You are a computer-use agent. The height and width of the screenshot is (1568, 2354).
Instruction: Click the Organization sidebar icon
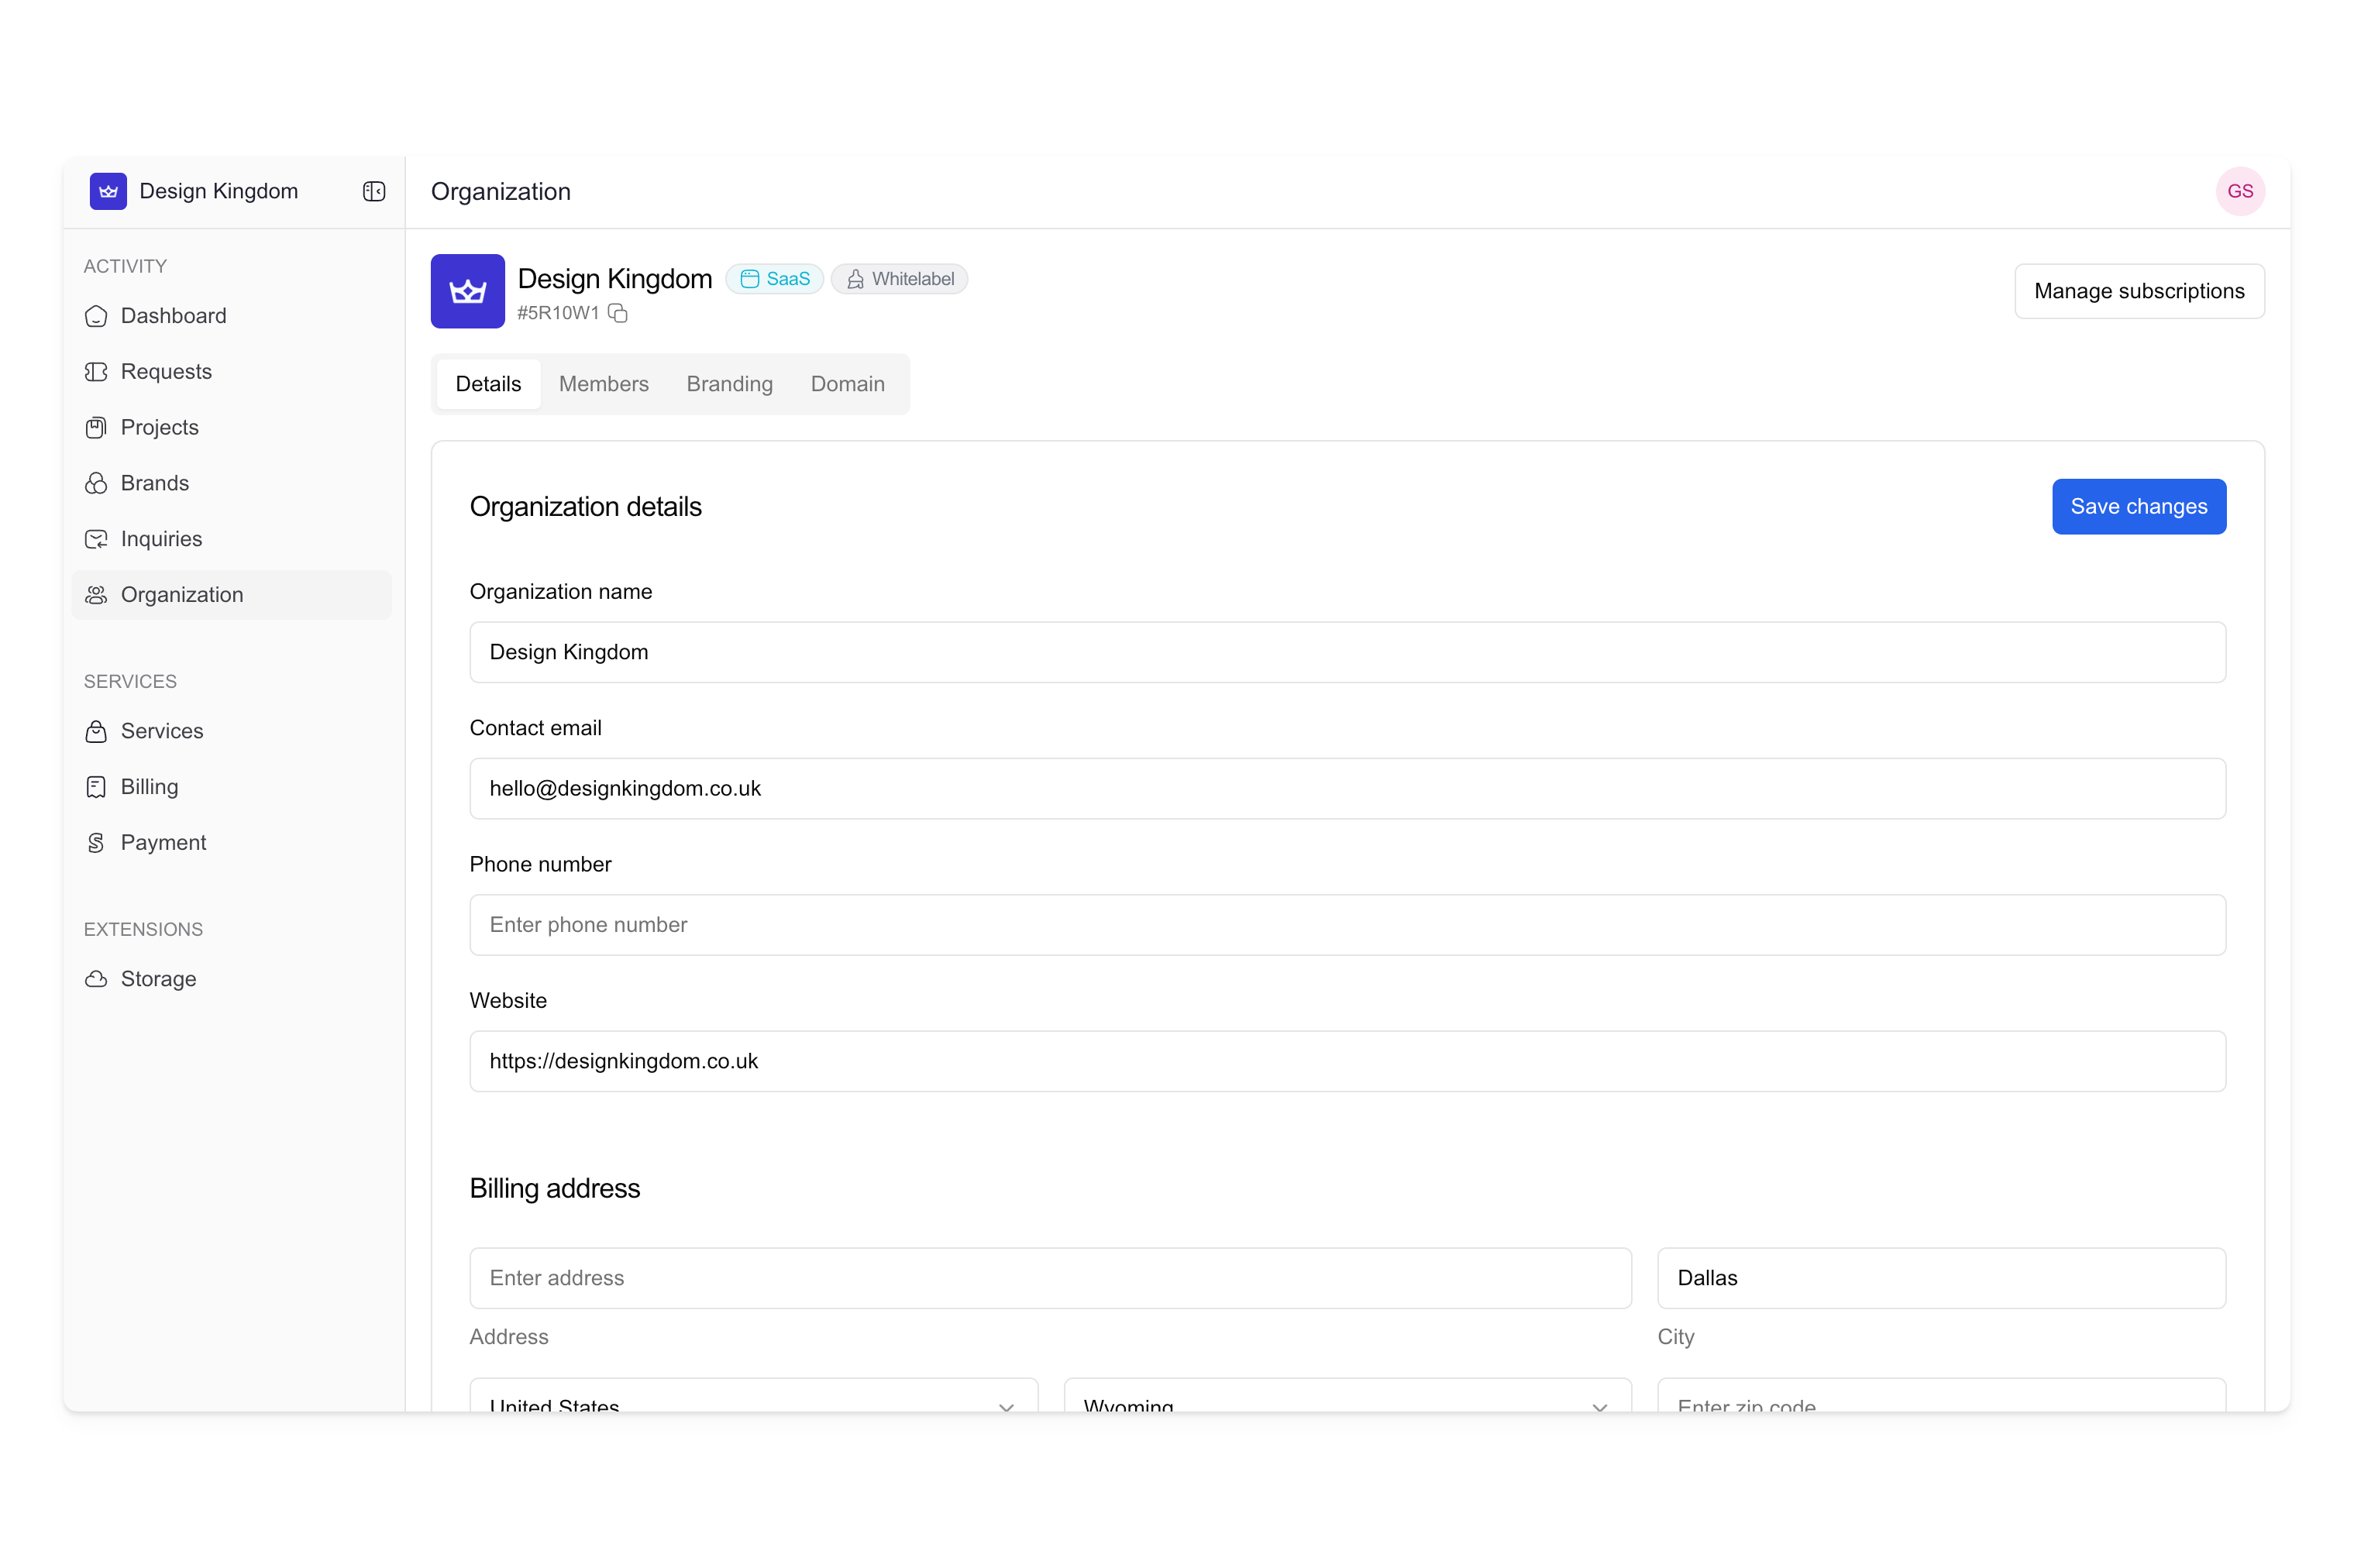click(x=96, y=595)
